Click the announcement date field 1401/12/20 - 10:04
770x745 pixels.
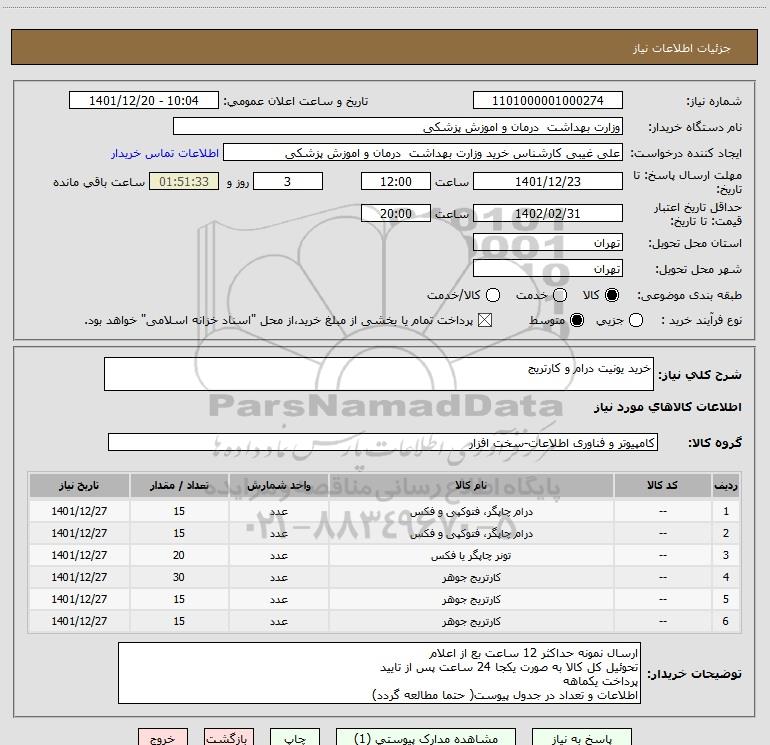143,101
